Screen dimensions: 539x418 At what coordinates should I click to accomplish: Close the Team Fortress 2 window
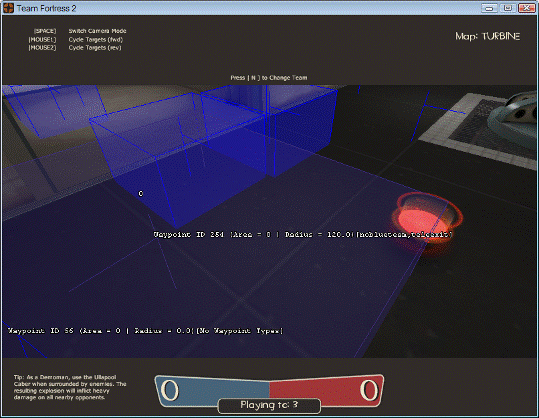(x=526, y=8)
